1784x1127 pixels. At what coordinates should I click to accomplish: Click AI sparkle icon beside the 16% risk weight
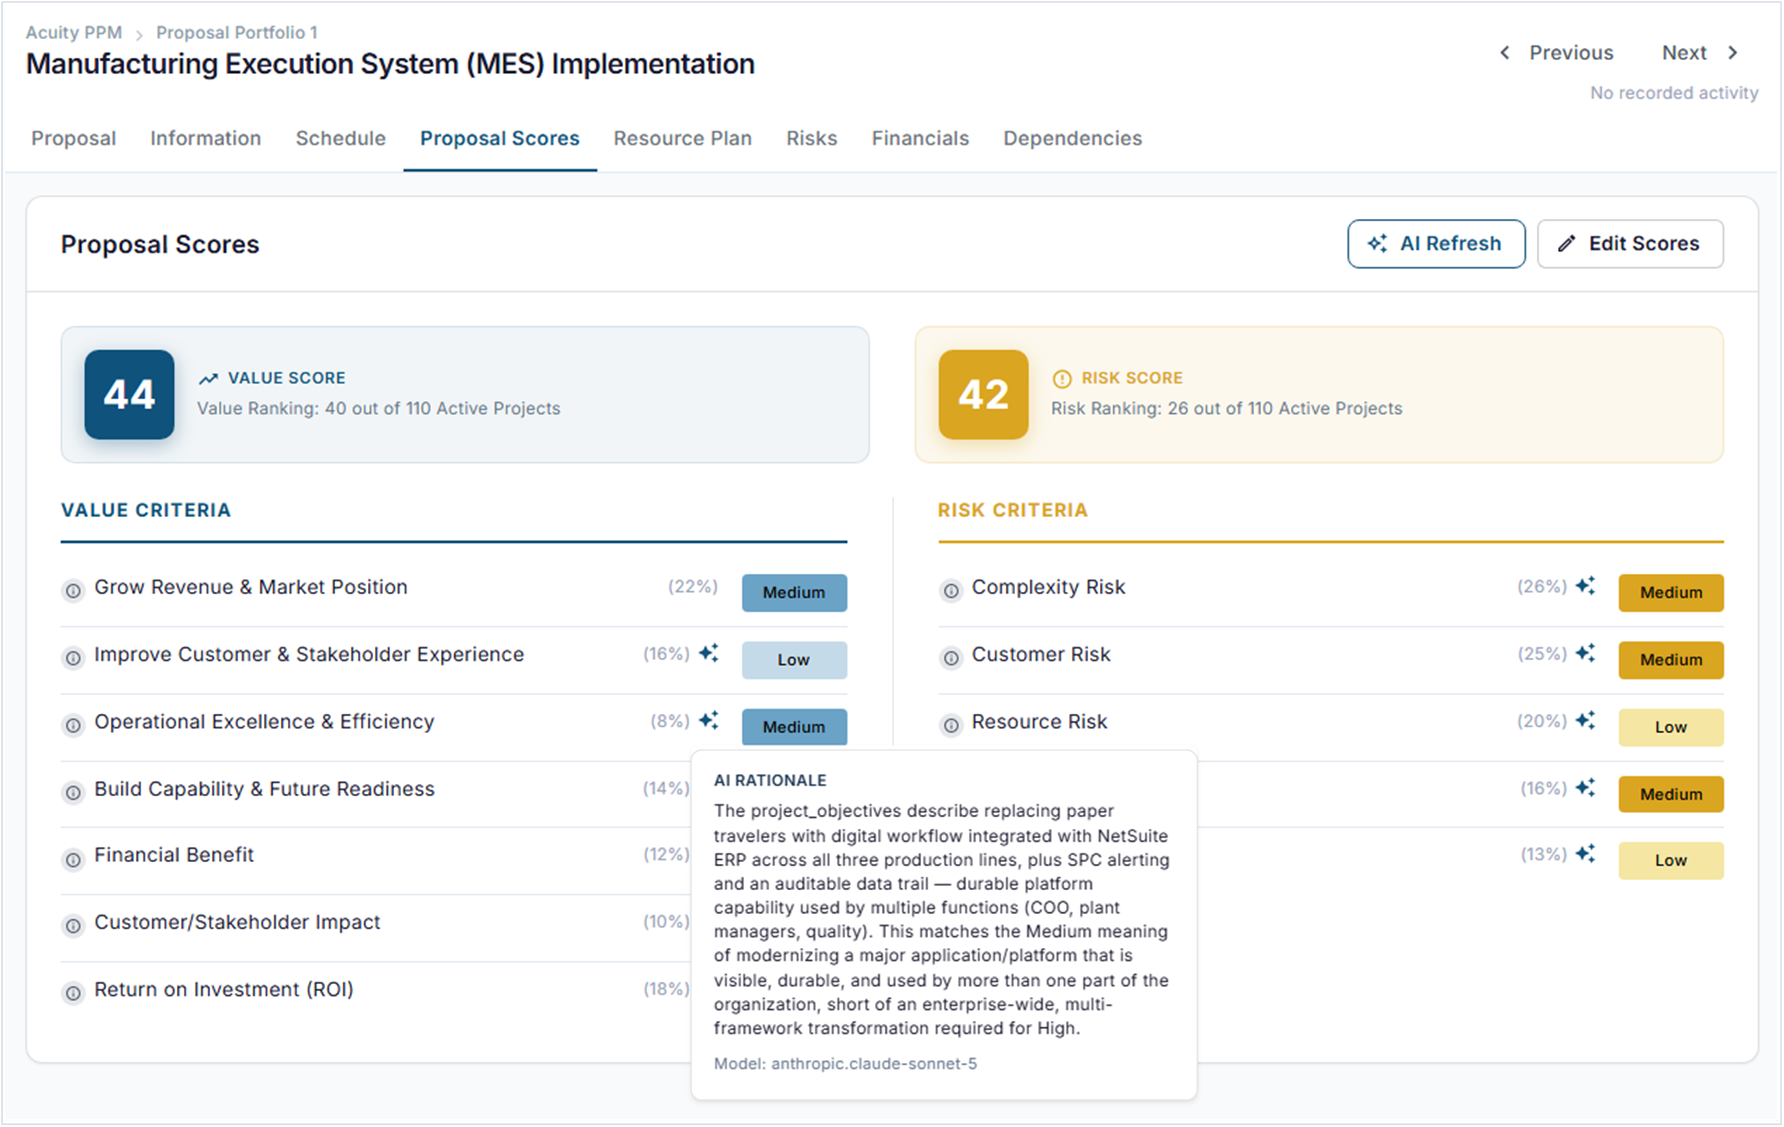tap(1586, 788)
